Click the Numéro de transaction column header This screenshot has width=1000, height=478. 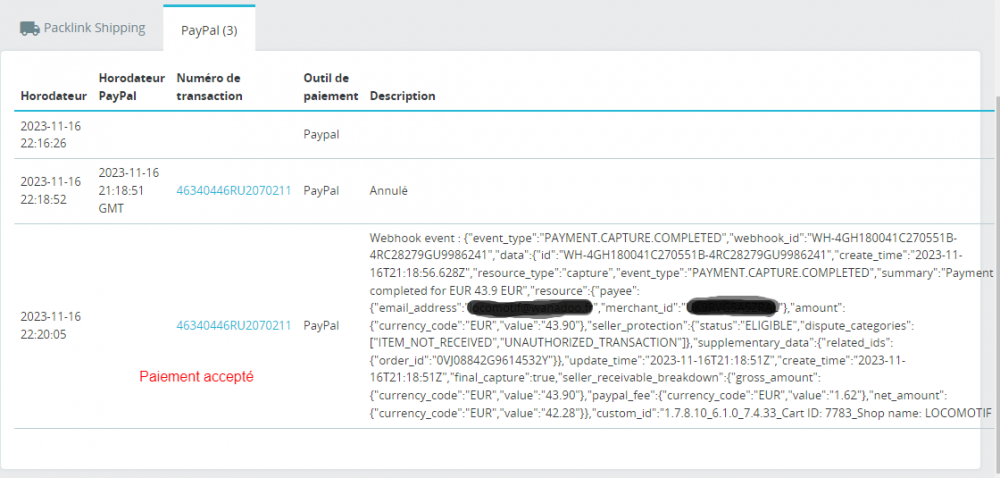pyautogui.click(x=209, y=87)
